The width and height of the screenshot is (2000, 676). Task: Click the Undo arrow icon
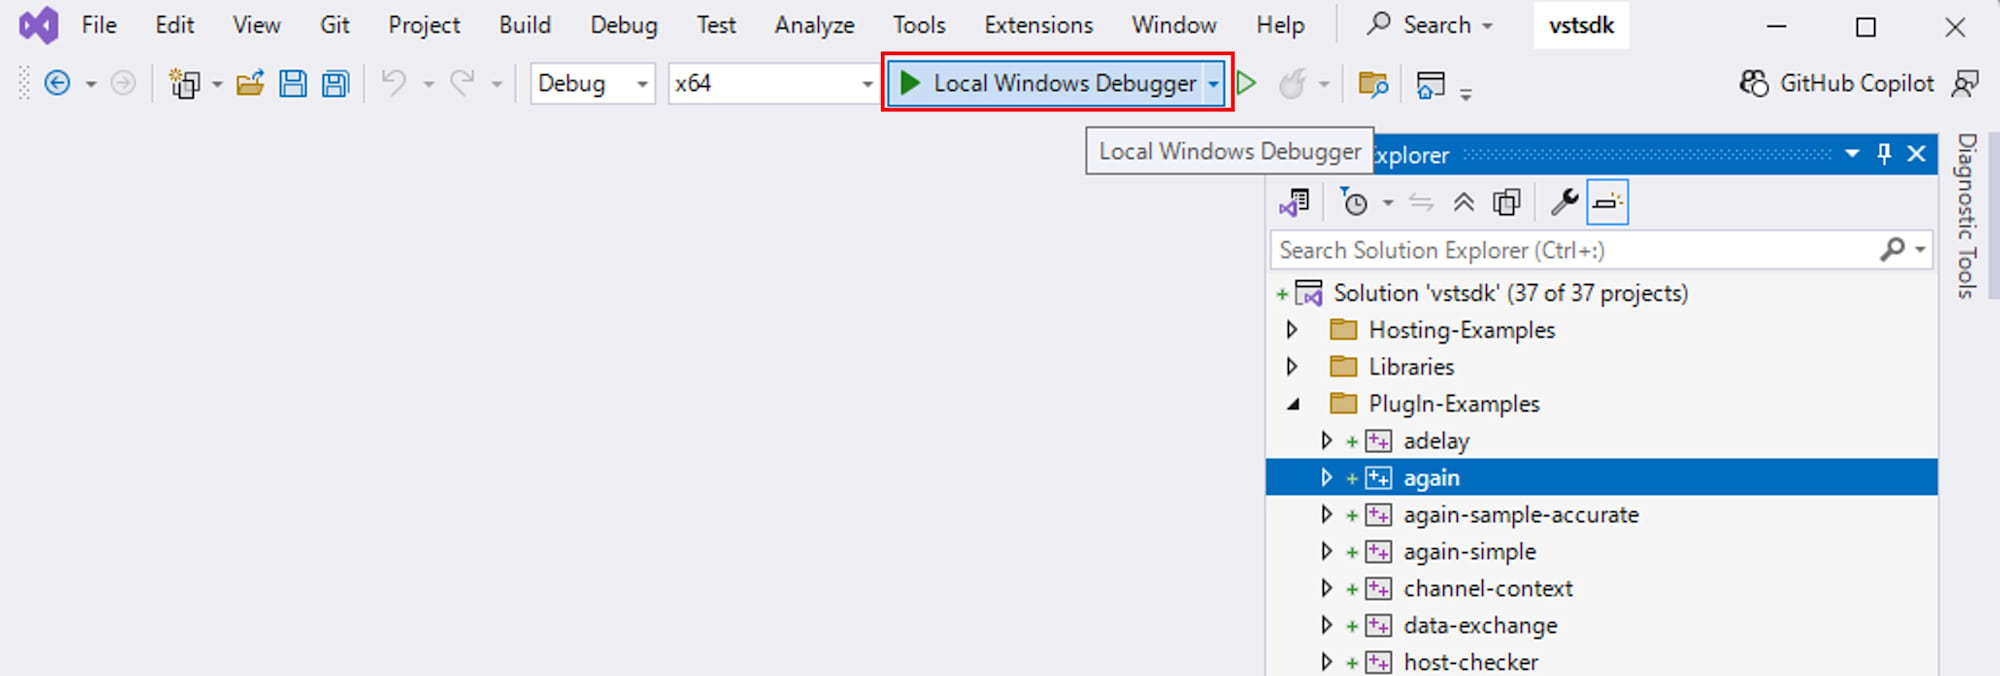[x=394, y=83]
